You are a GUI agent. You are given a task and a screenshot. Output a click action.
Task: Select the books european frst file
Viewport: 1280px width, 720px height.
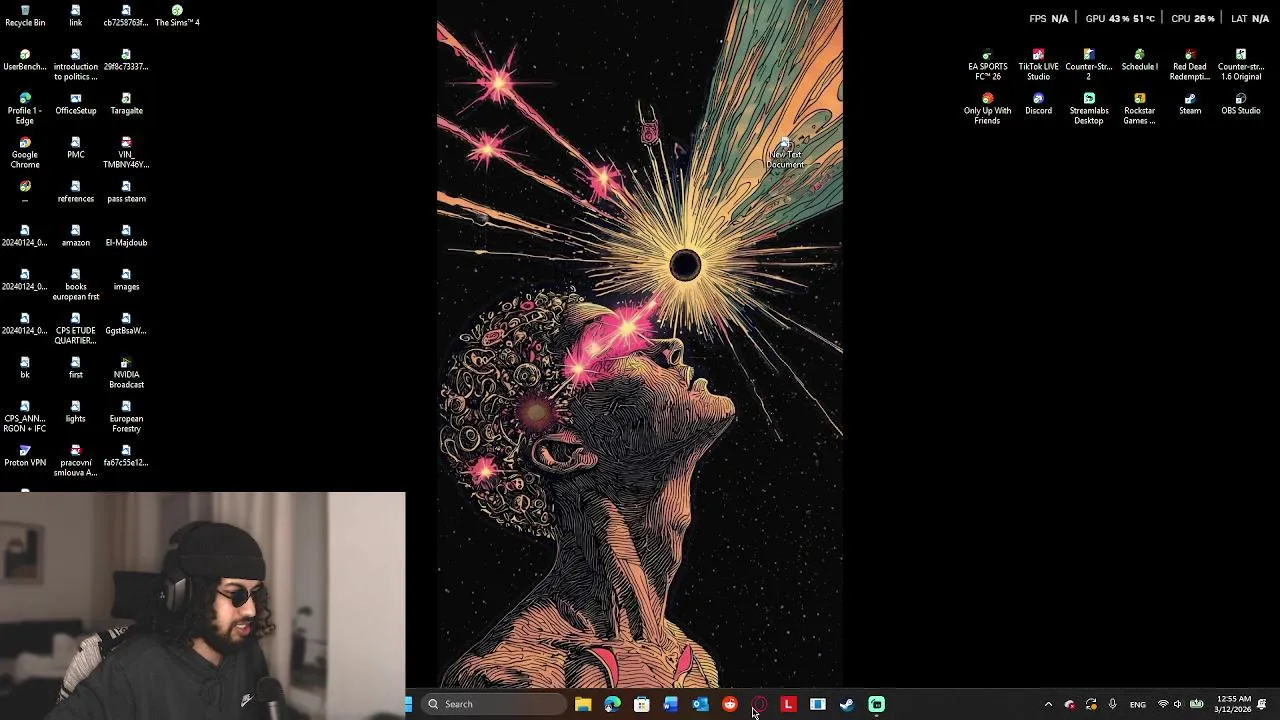[x=76, y=284]
